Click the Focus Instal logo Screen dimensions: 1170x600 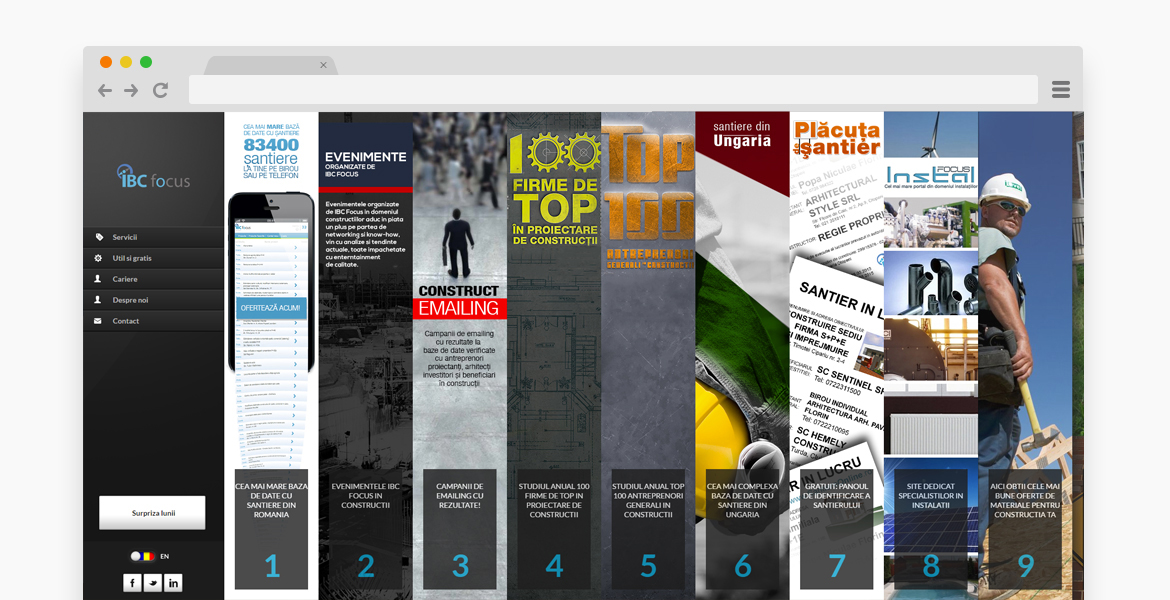coord(930,175)
